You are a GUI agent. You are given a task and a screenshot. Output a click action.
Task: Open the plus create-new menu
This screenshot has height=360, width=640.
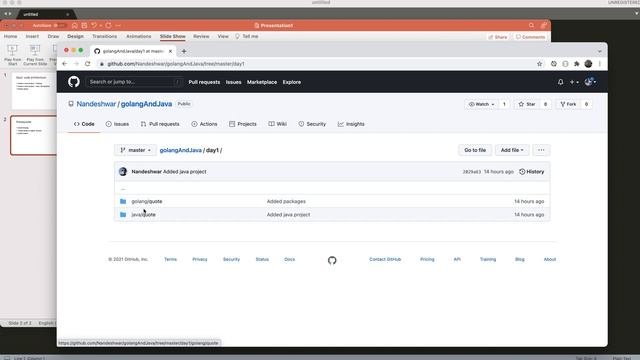(x=574, y=82)
